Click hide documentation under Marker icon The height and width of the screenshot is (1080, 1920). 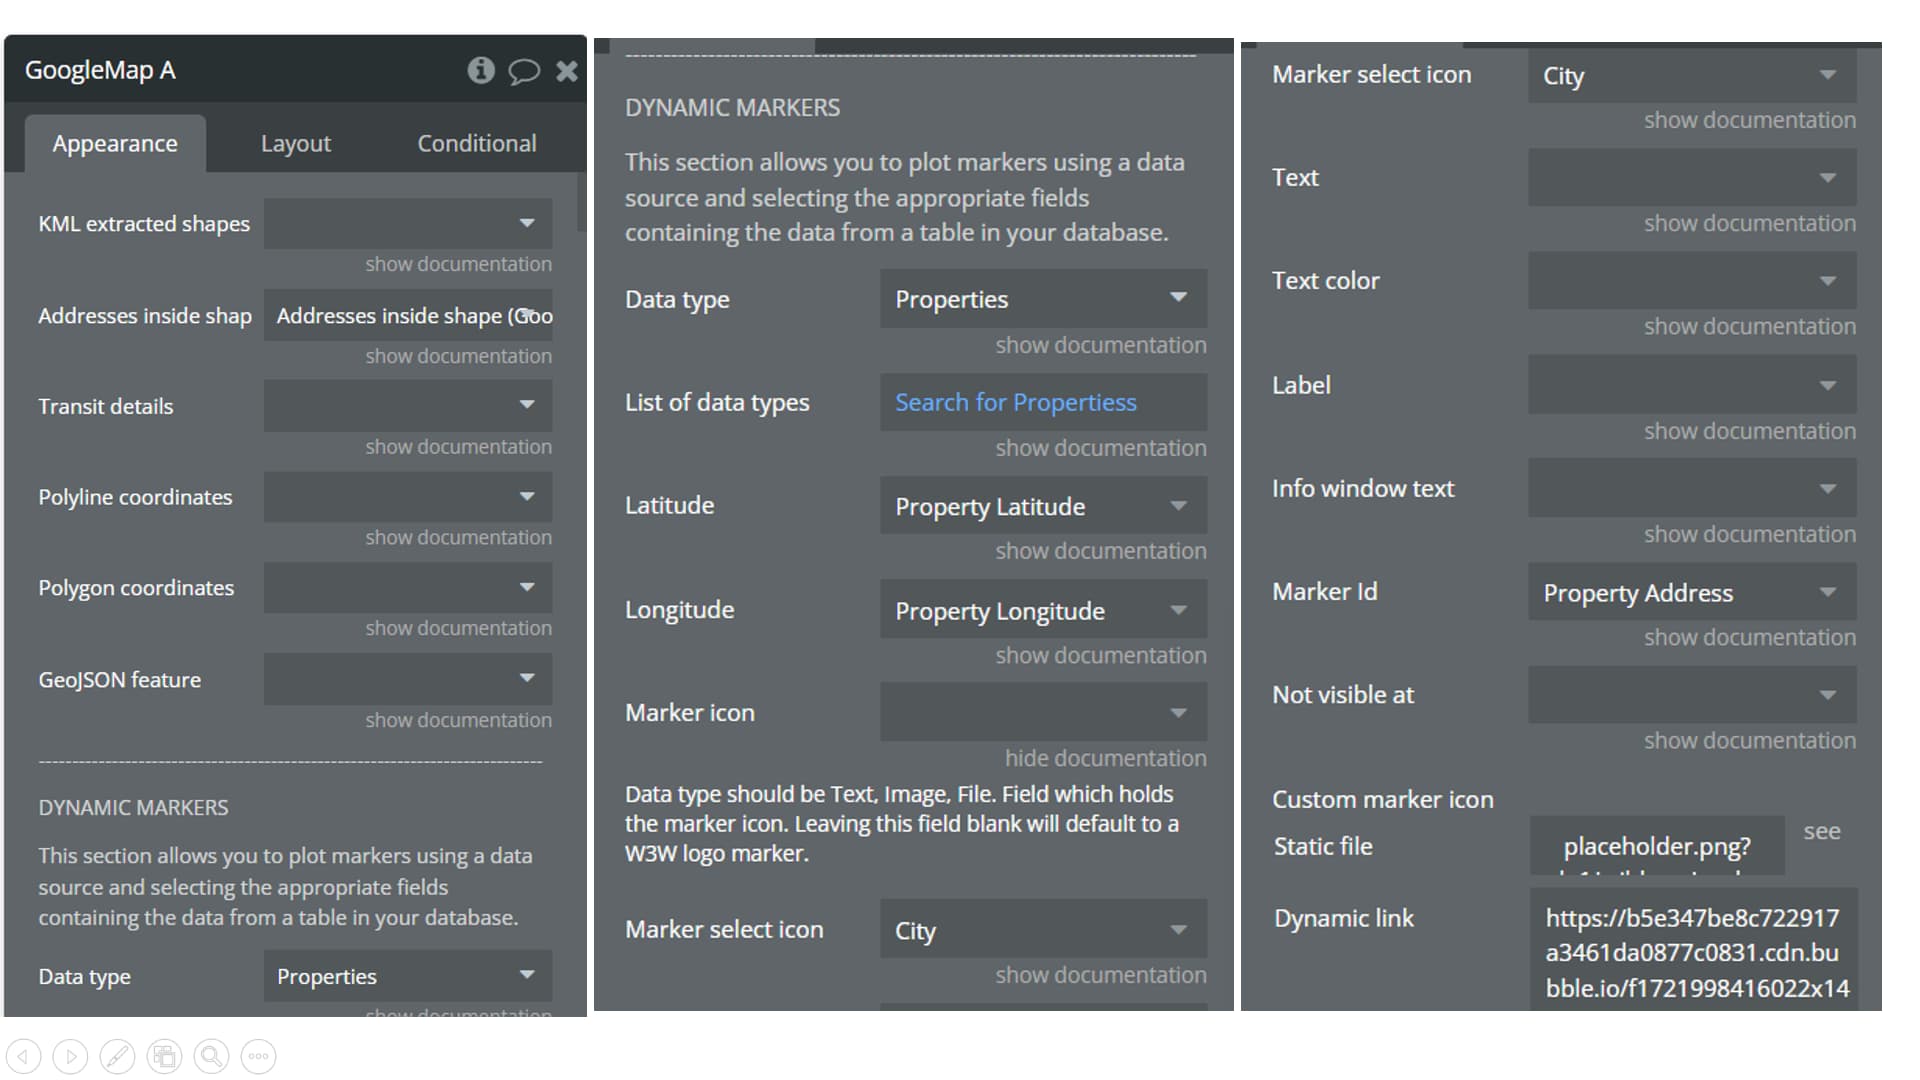pos(1105,757)
